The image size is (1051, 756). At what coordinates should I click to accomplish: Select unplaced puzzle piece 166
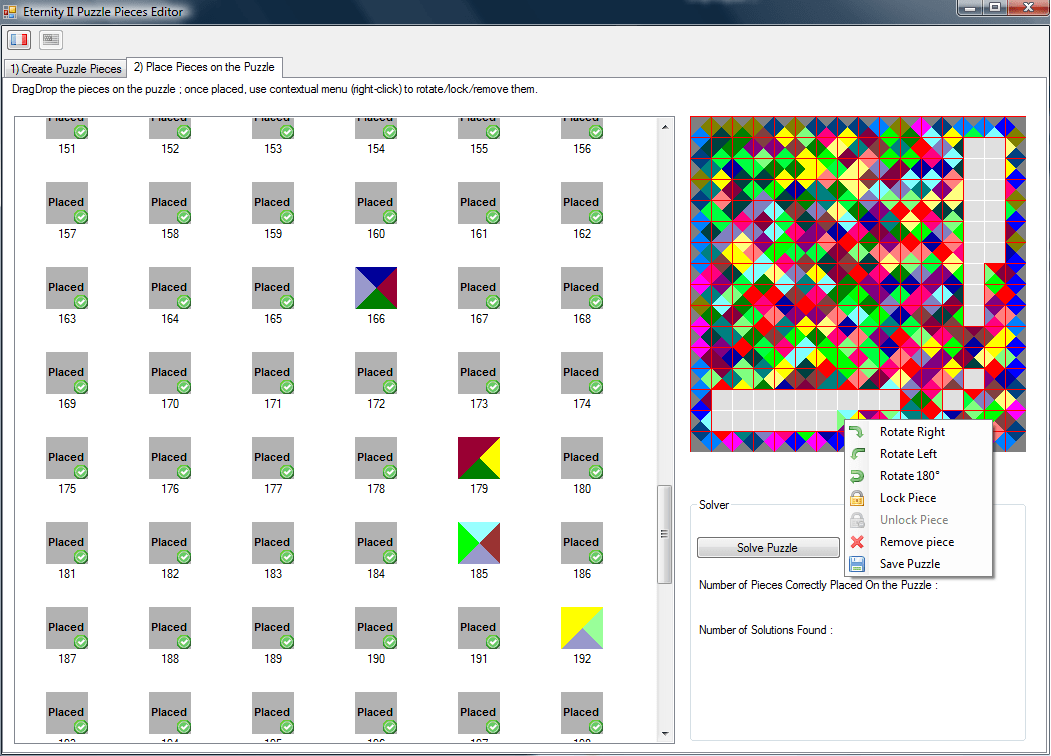pyautogui.click(x=376, y=288)
